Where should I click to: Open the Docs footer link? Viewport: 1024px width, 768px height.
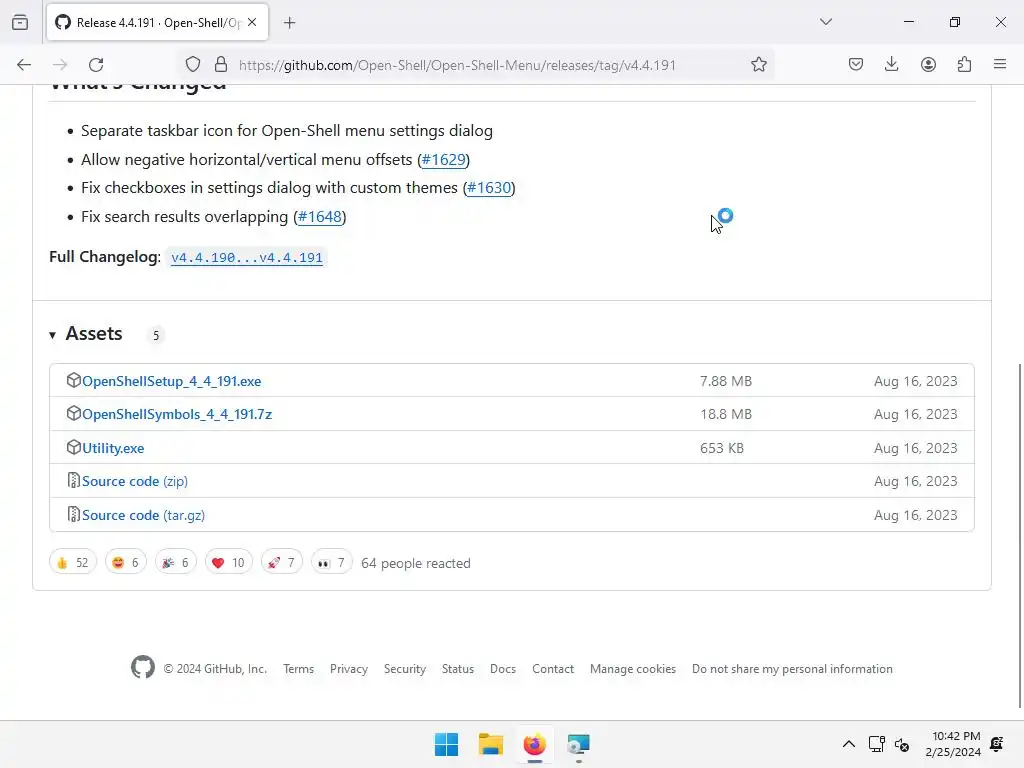(503, 669)
